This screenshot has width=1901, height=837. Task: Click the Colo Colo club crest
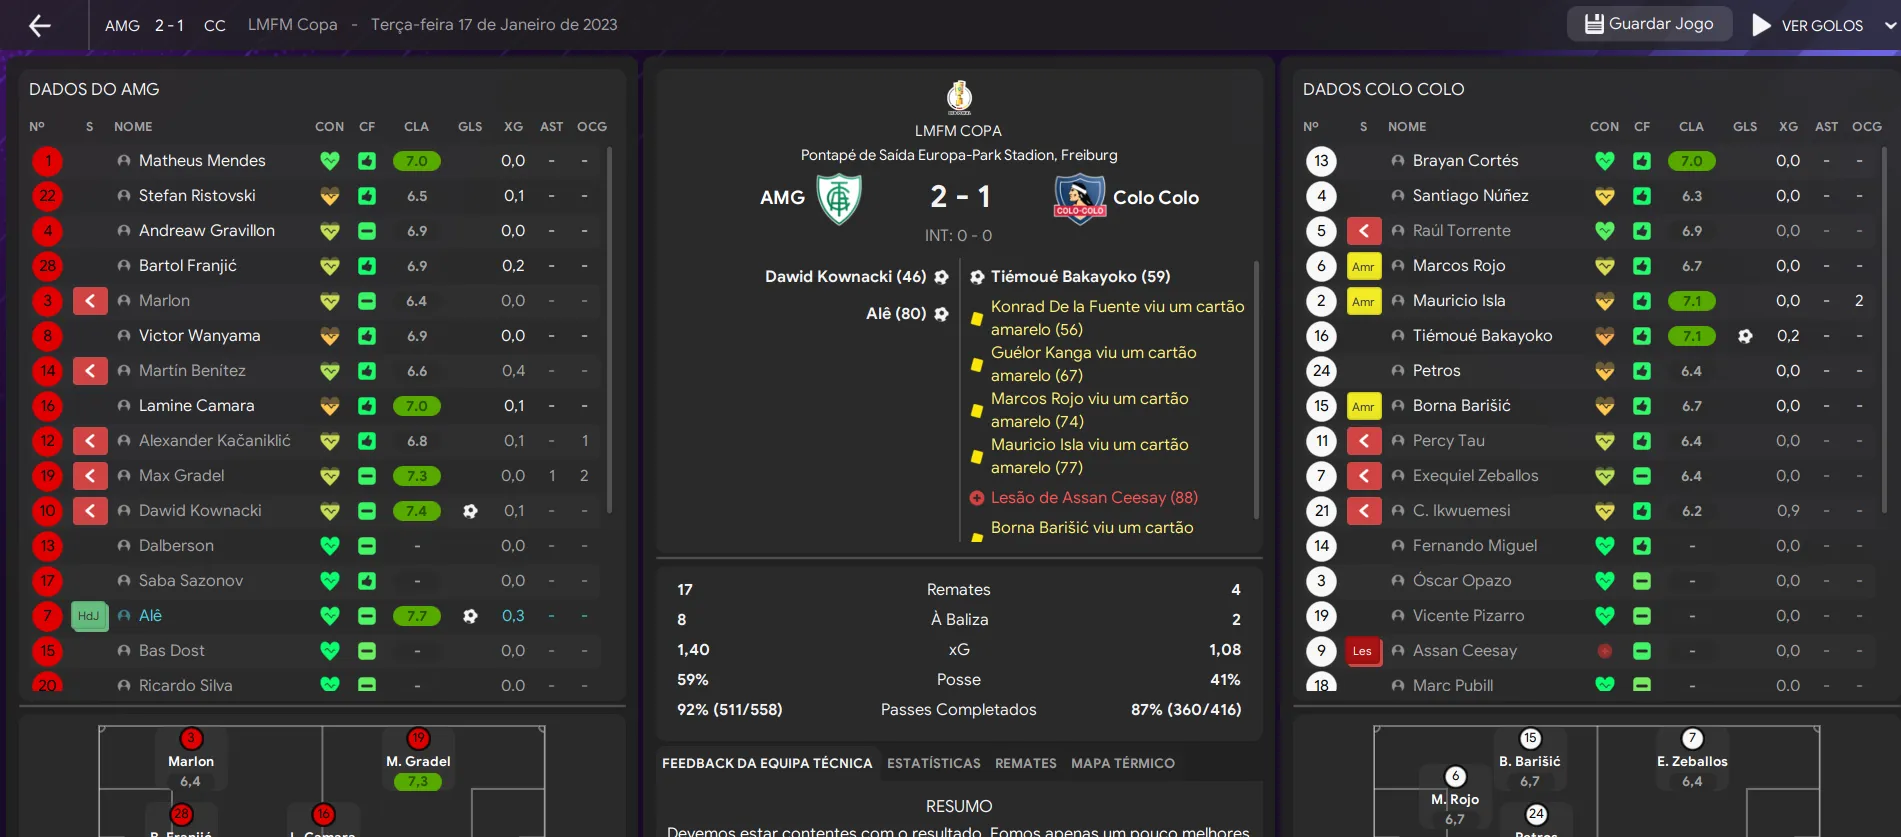click(x=1079, y=198)
